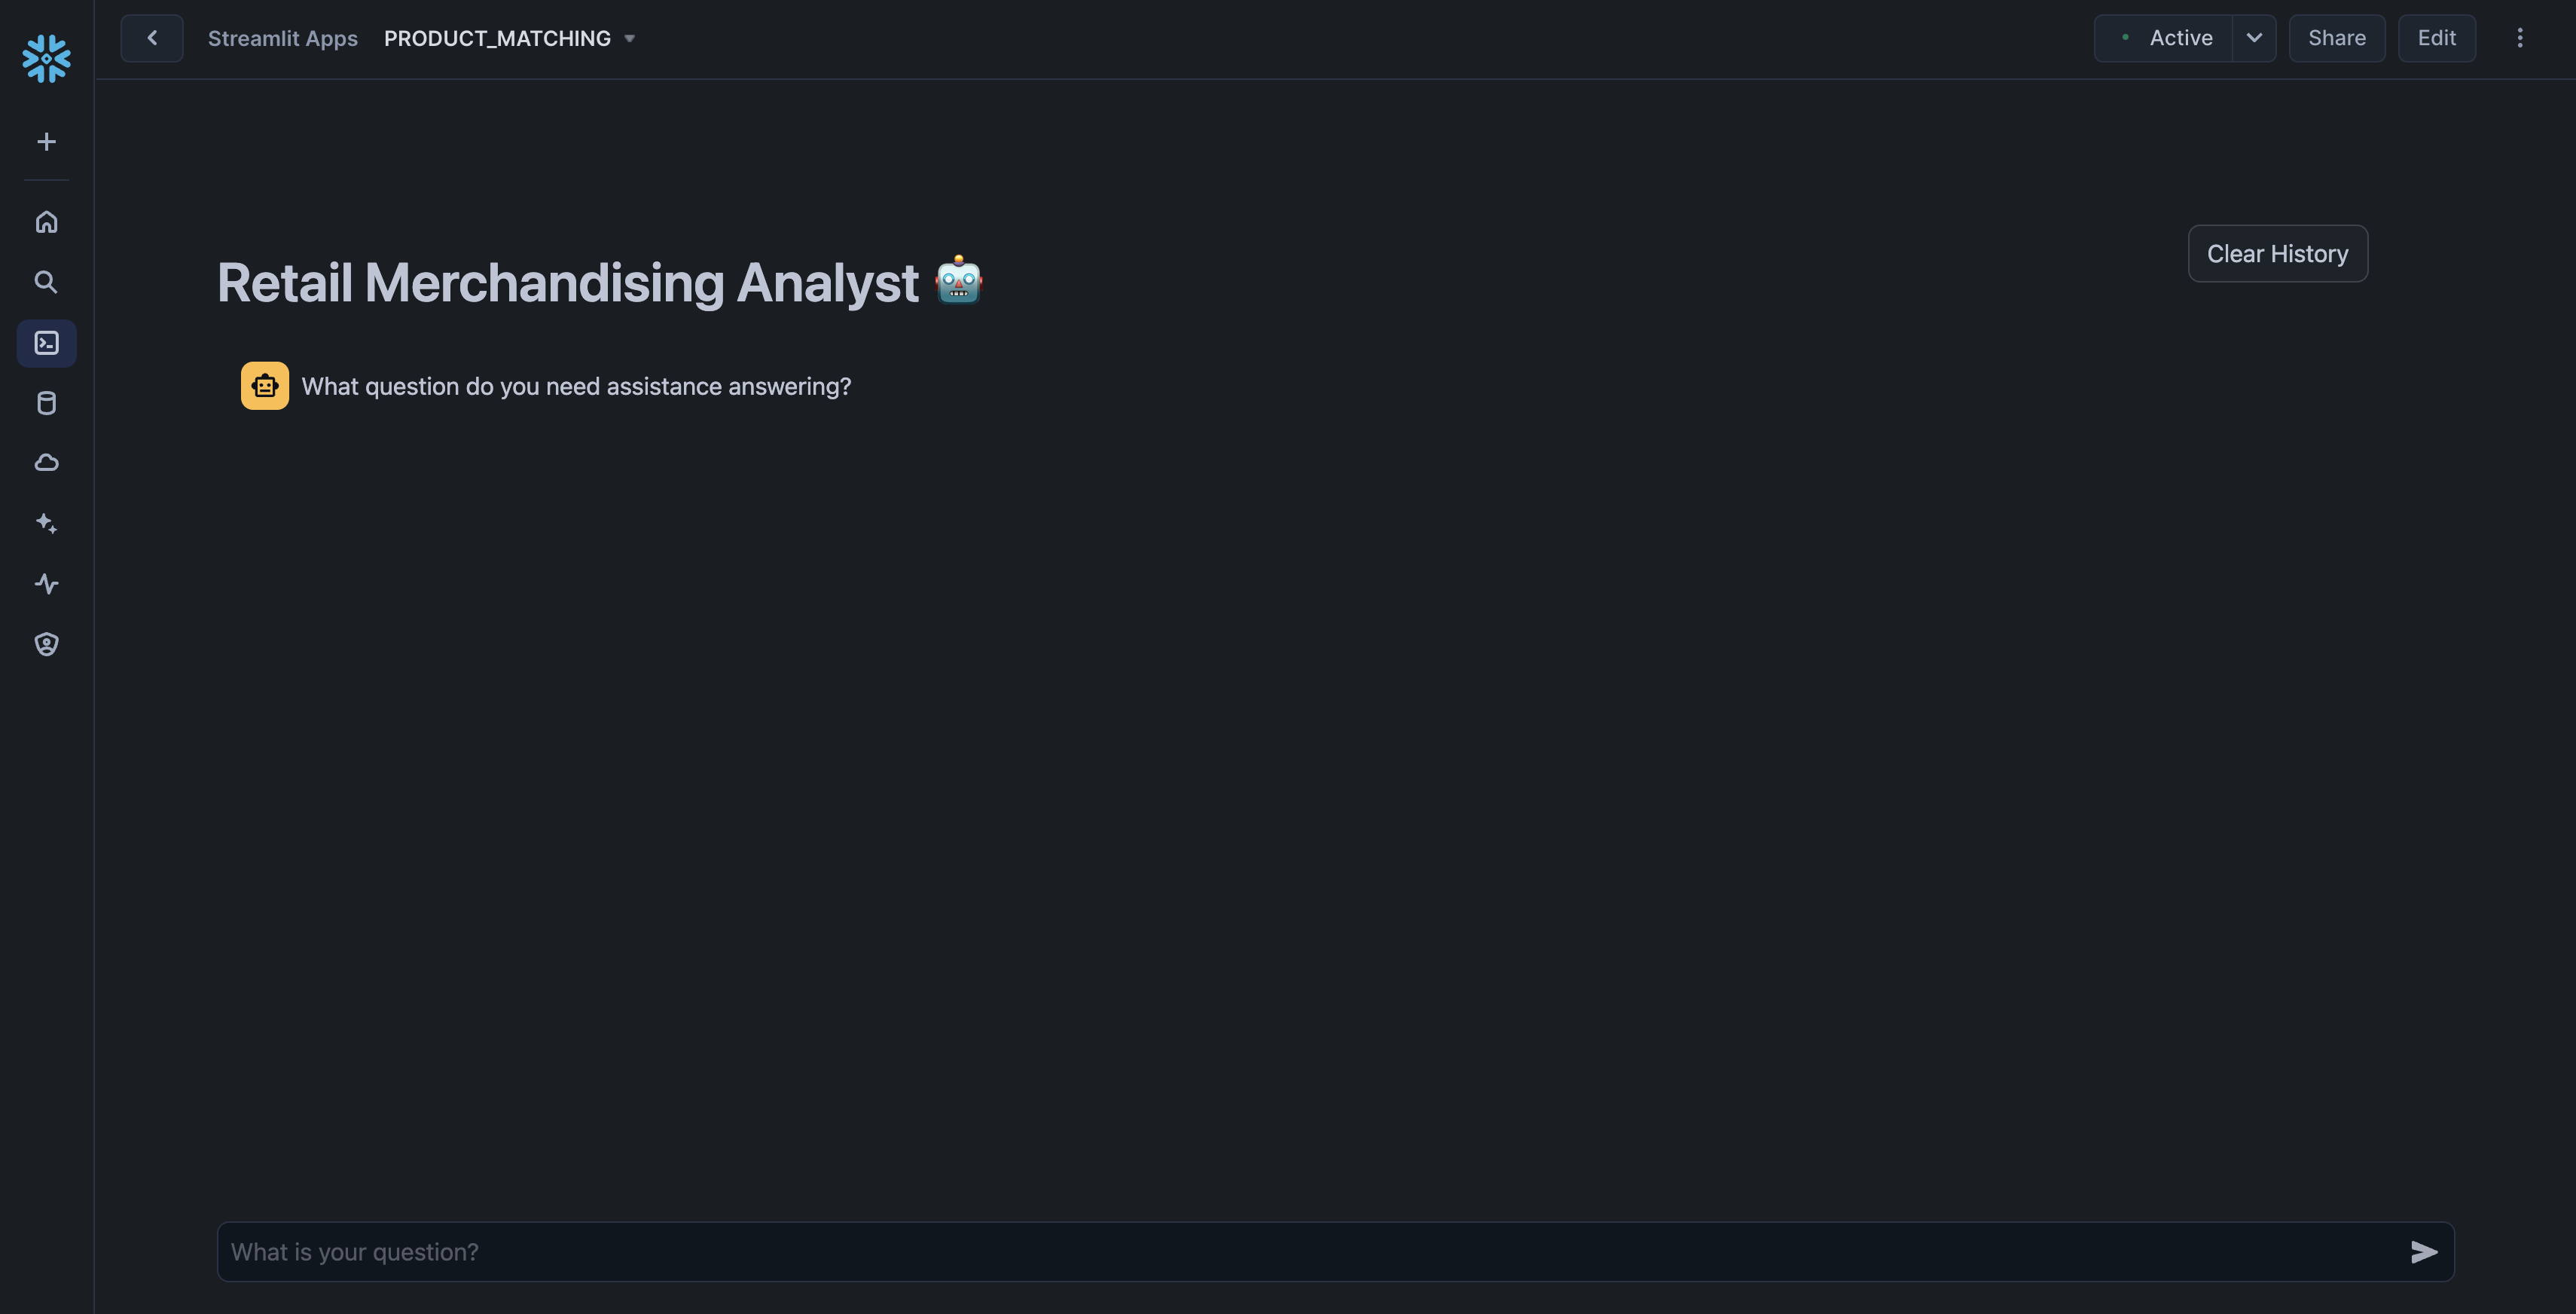Open Search from the sidebar
2576x1314 pixels.
[46, 282]
